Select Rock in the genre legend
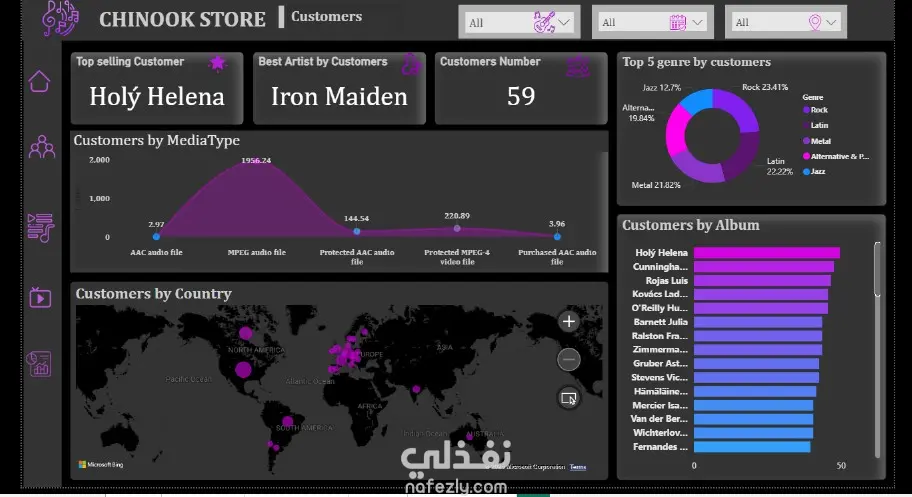Image resolution: width=912 pixels, height=497 pixels. [x=815, y=109]
